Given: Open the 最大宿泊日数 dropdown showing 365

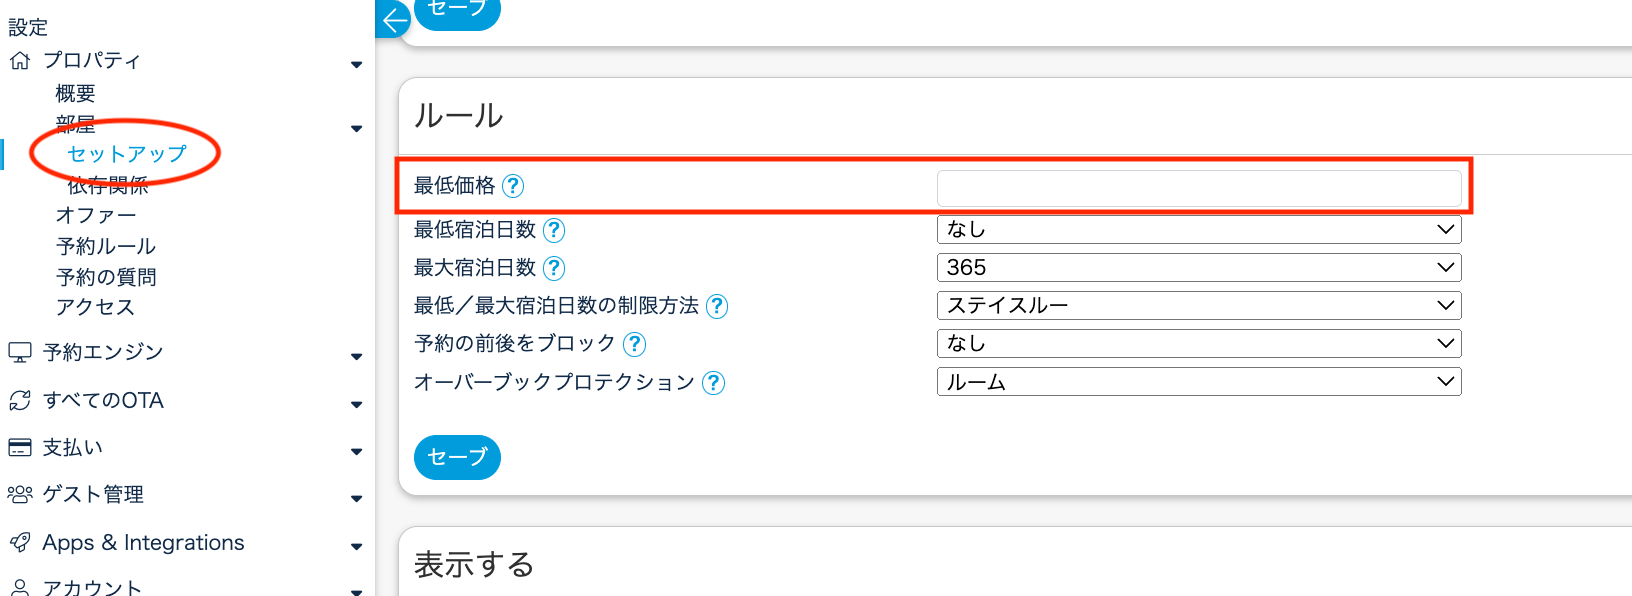Looking at the screenshot, I should (1198, 268).
